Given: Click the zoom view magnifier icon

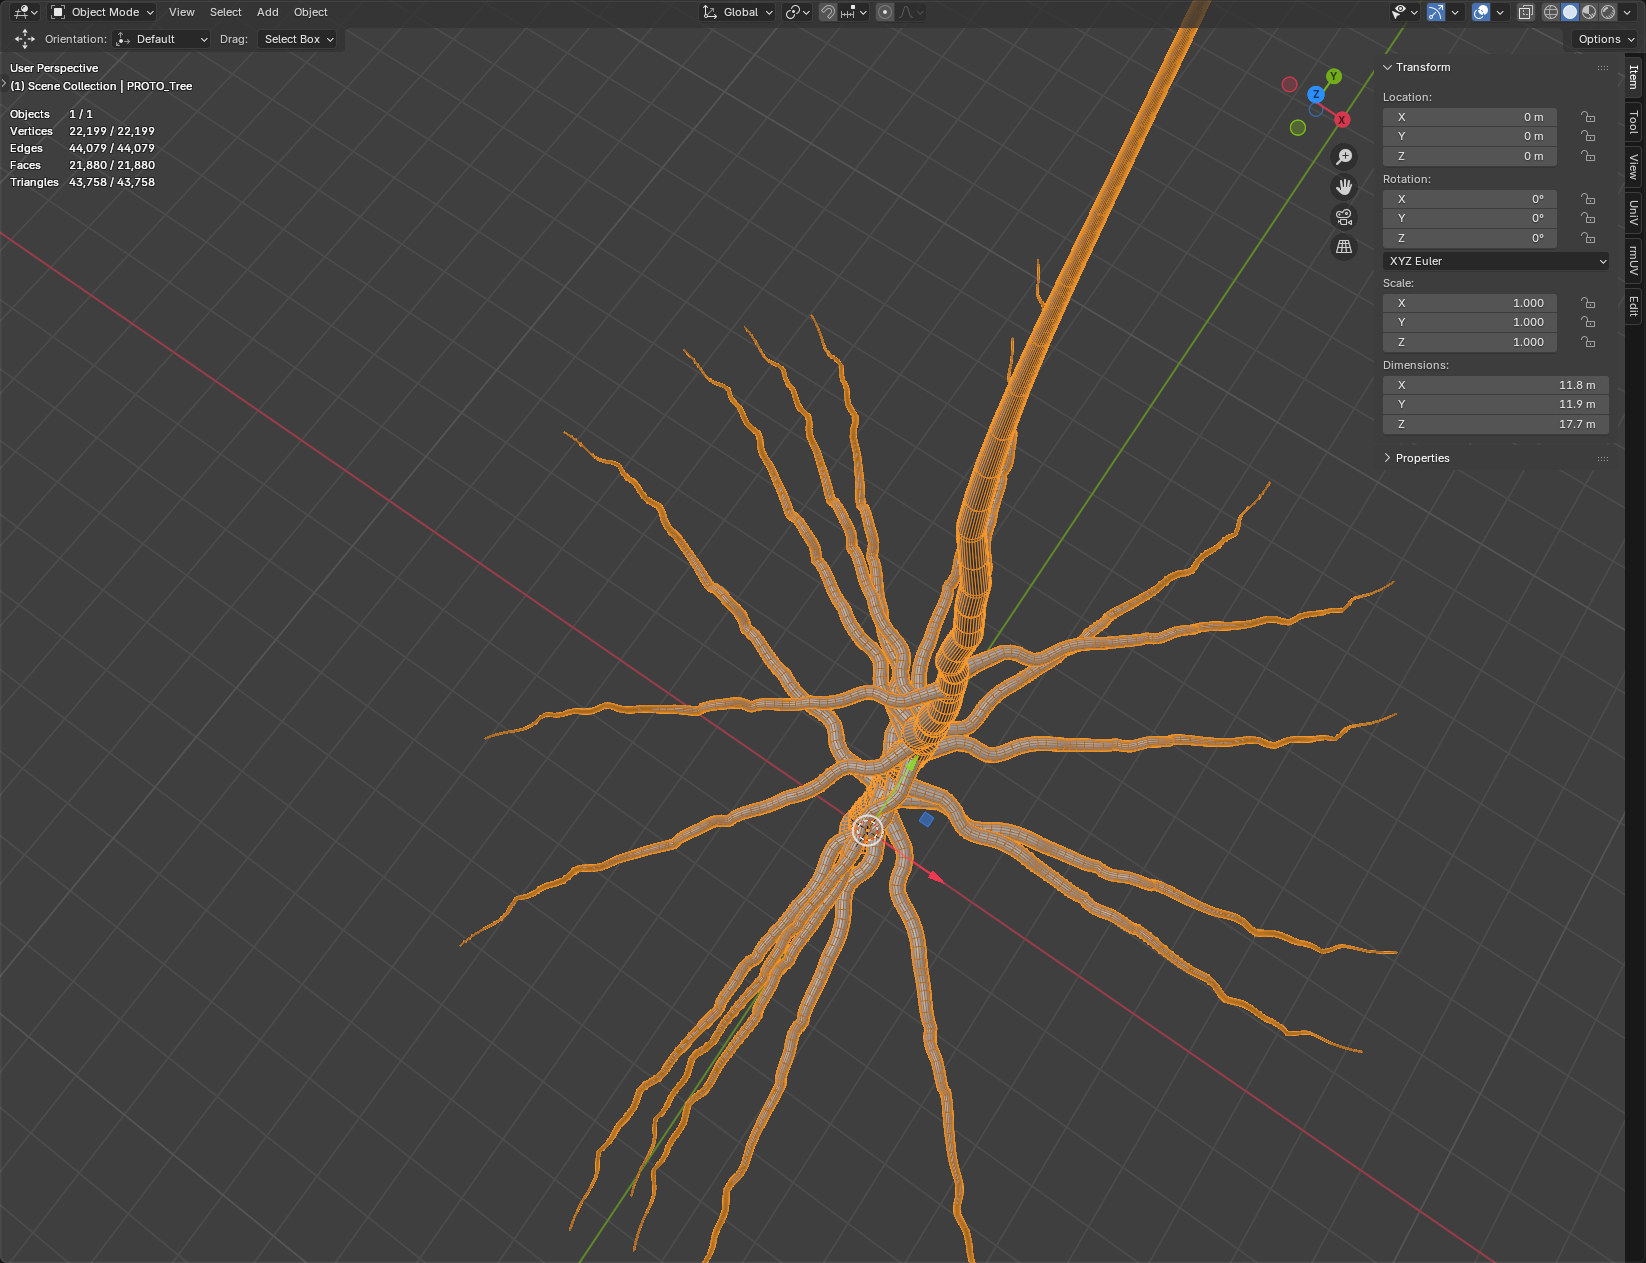Looking at the screenshot, I should click(x=1344, y=157).
